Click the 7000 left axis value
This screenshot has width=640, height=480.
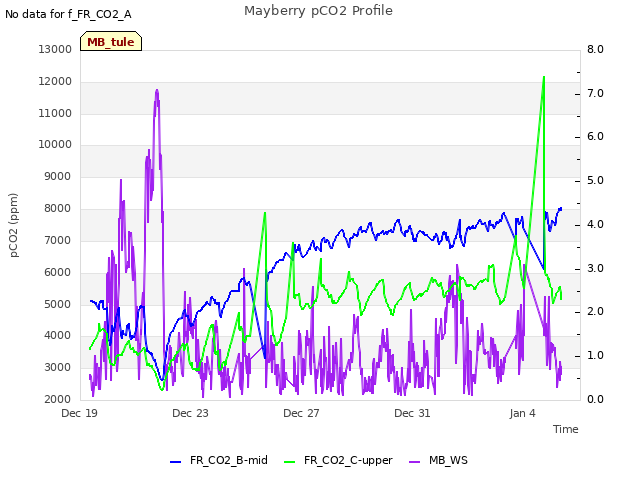[x=58, y=240]
